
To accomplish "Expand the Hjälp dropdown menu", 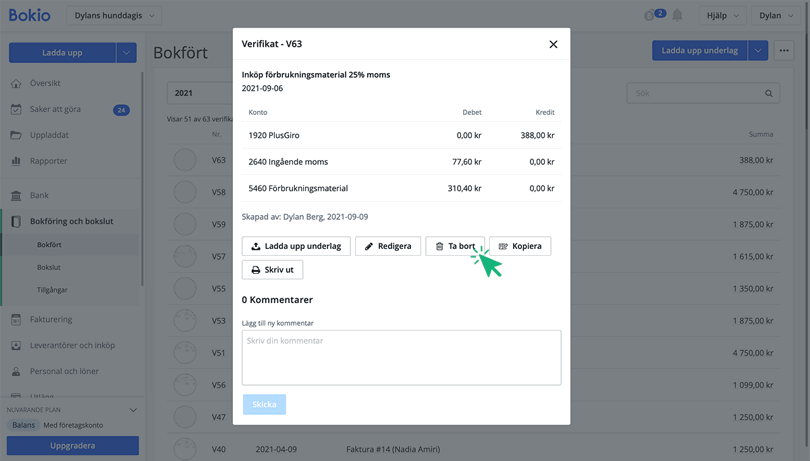I will point(722,16).
